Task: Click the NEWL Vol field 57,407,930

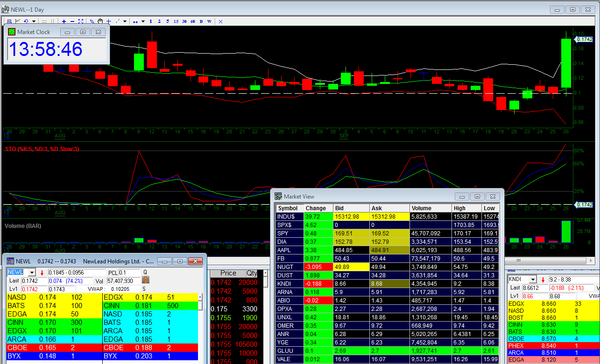Action: (123, 281)
